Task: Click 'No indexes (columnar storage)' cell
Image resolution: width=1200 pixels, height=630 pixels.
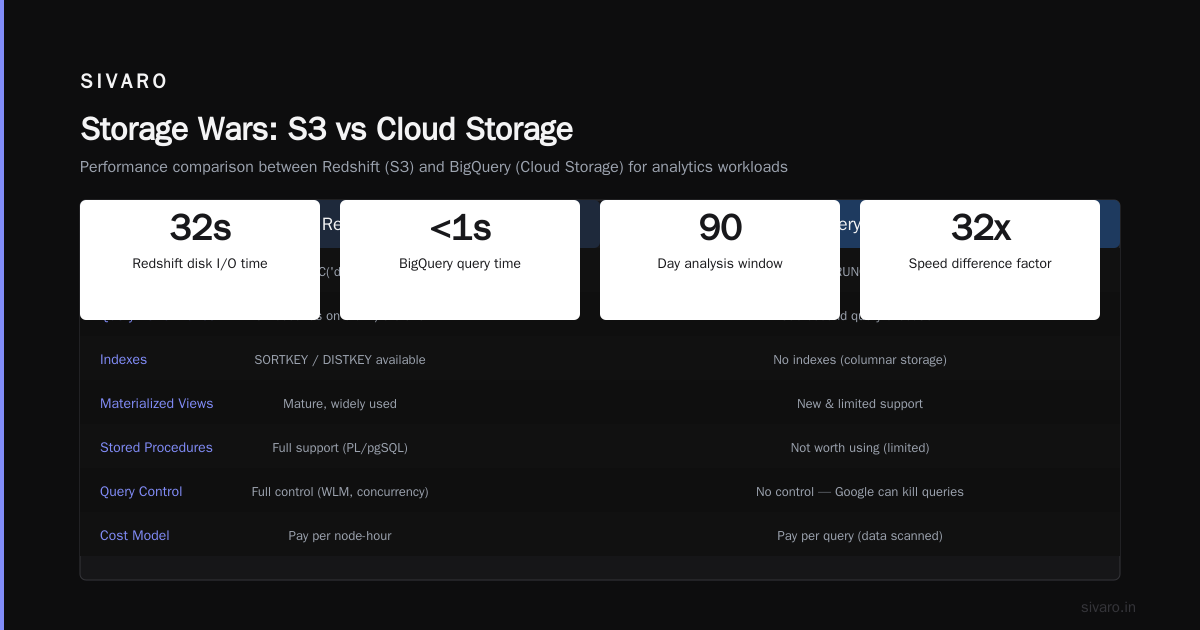Action: pyautogui.click(x=860, y=360)
